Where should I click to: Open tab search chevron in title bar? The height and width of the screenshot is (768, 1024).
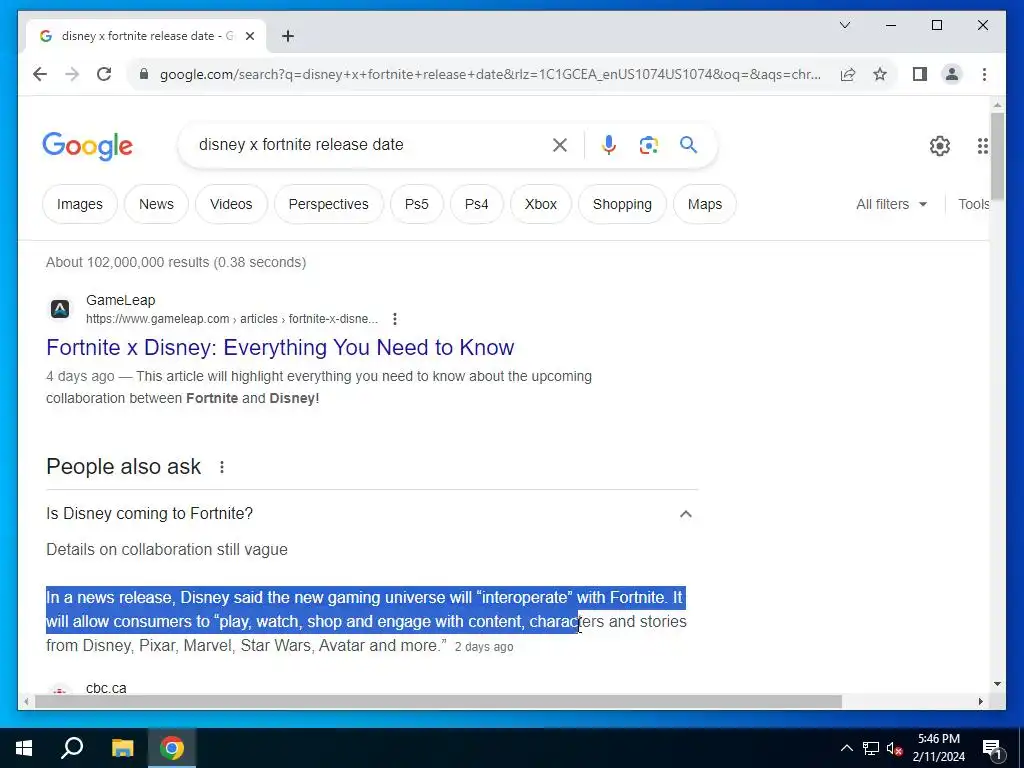point(844,25)
